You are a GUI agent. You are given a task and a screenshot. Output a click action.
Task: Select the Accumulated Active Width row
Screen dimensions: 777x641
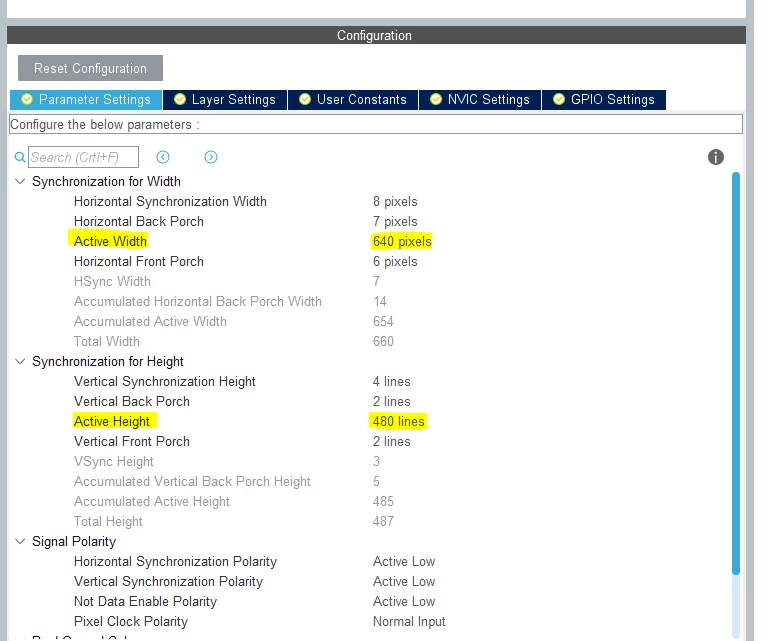[150, 321]
